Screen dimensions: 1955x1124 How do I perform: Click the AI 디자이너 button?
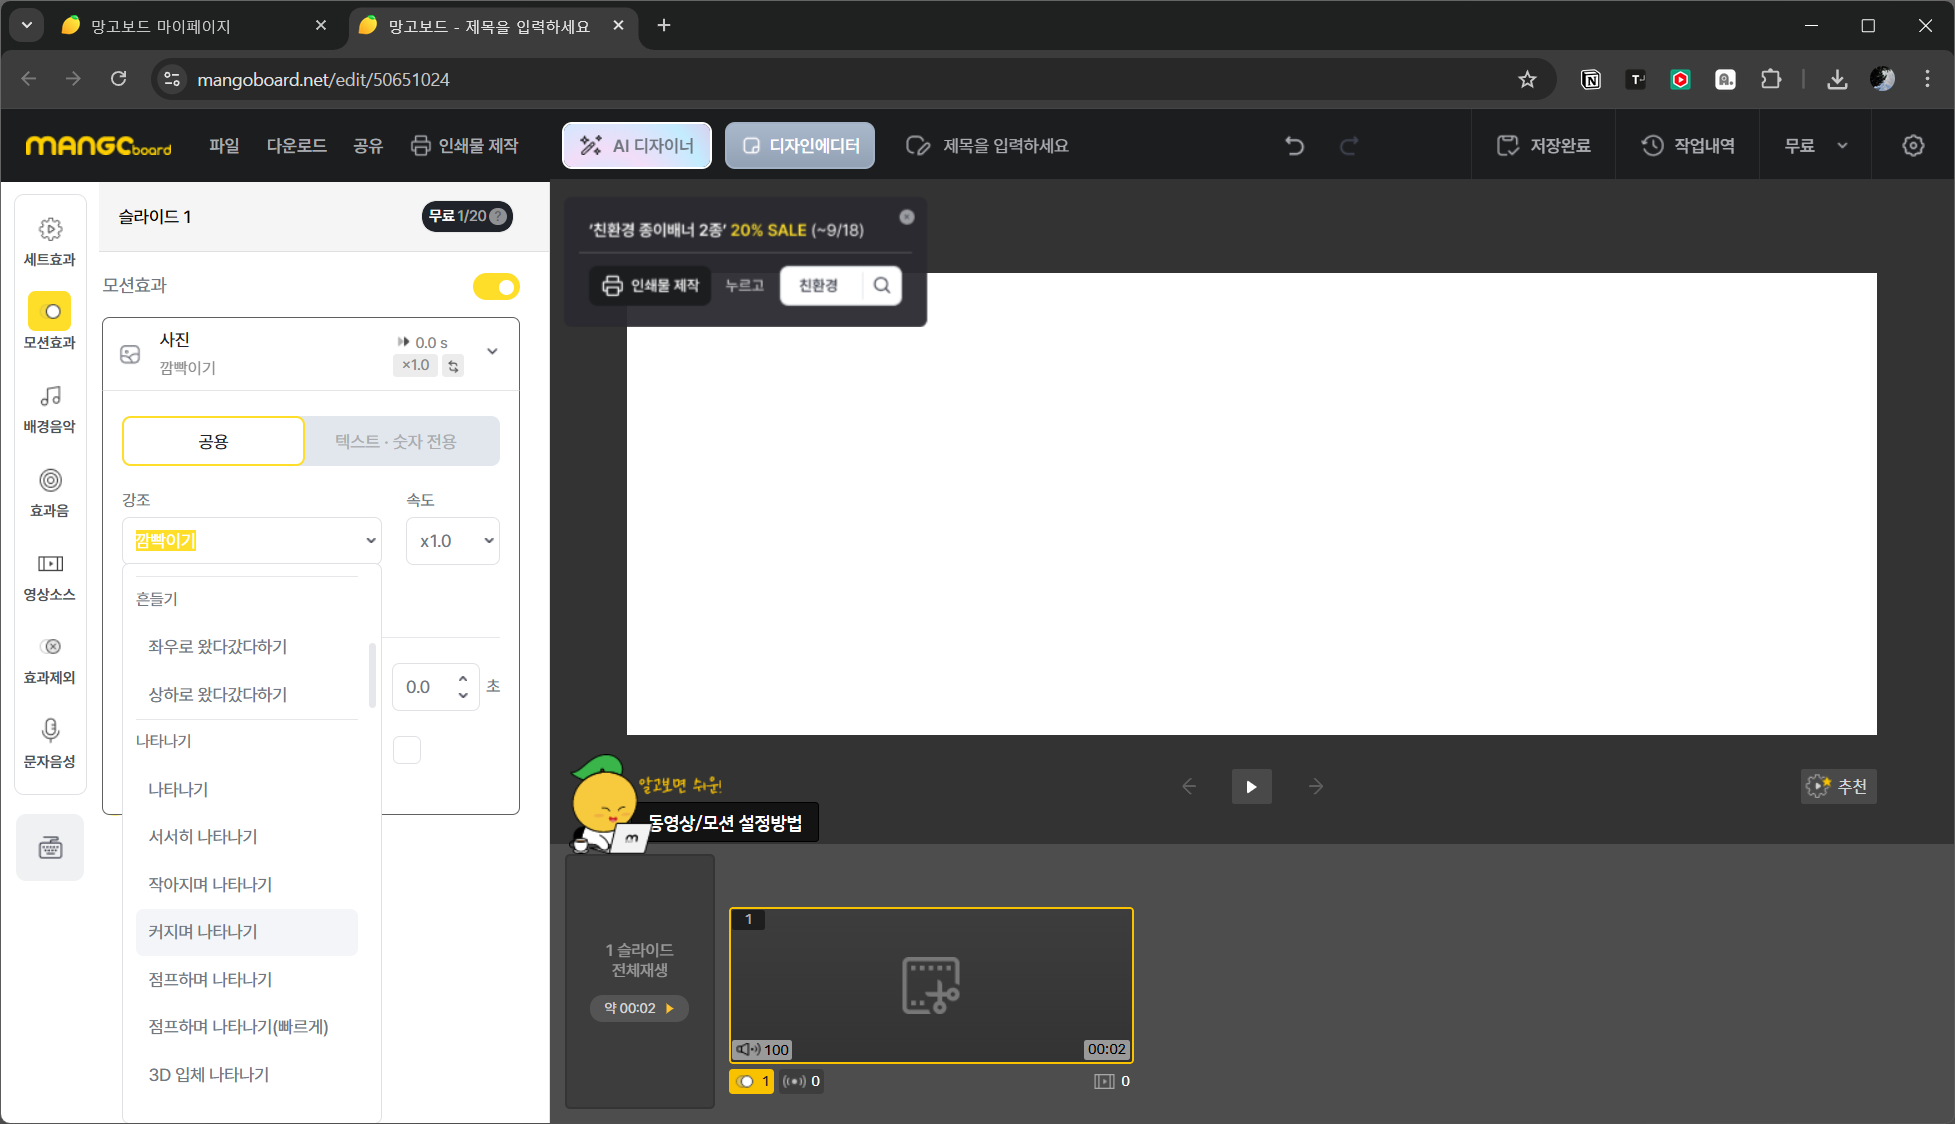(x=637, y=146)
